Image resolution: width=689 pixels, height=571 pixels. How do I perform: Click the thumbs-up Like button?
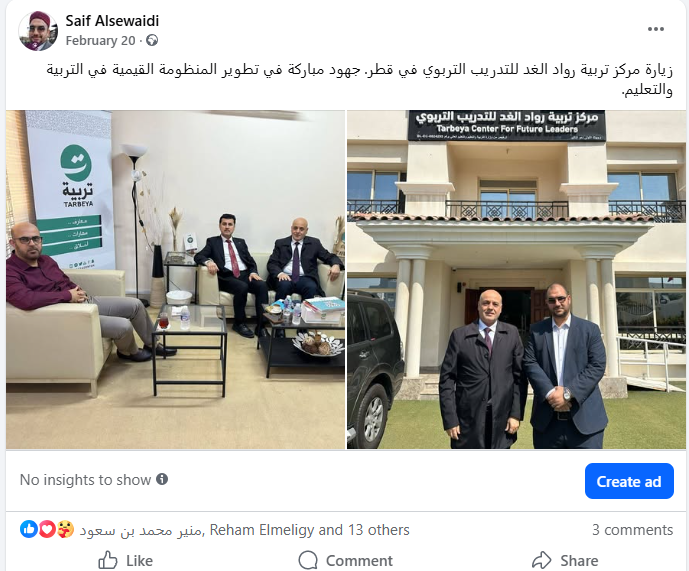pos(125,560)
